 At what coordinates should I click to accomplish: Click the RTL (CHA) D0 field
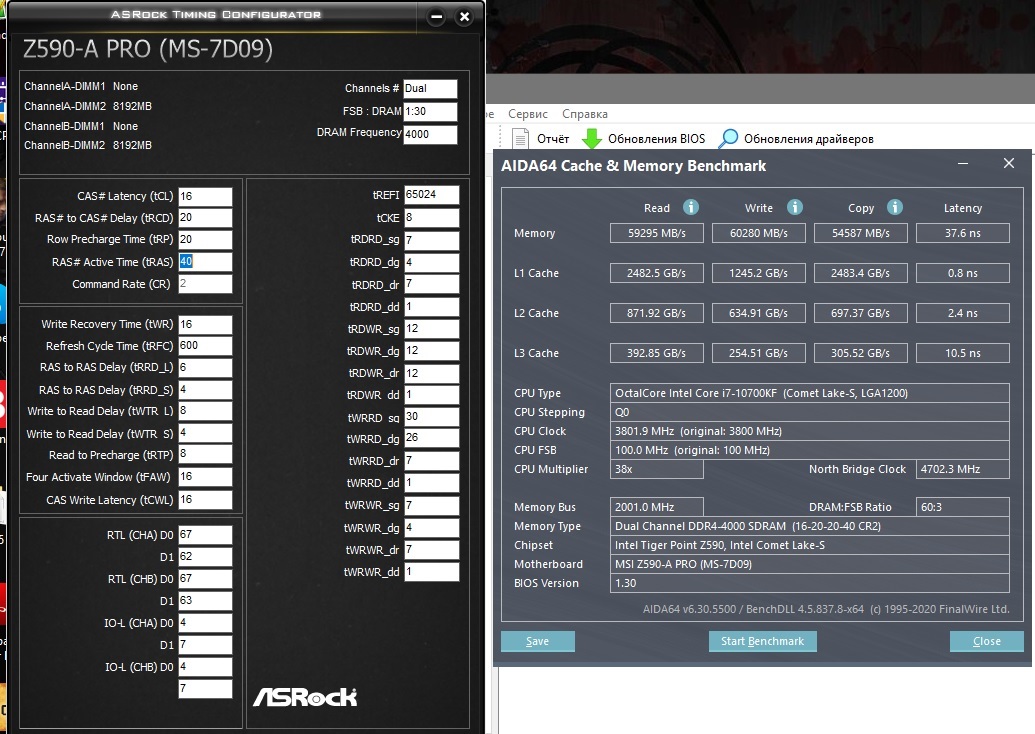point(205,535)
